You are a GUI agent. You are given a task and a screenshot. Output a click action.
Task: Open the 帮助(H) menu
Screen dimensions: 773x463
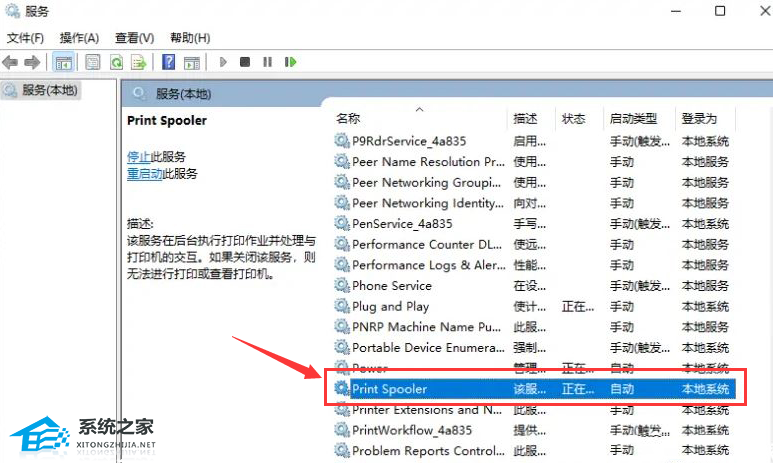190,38
